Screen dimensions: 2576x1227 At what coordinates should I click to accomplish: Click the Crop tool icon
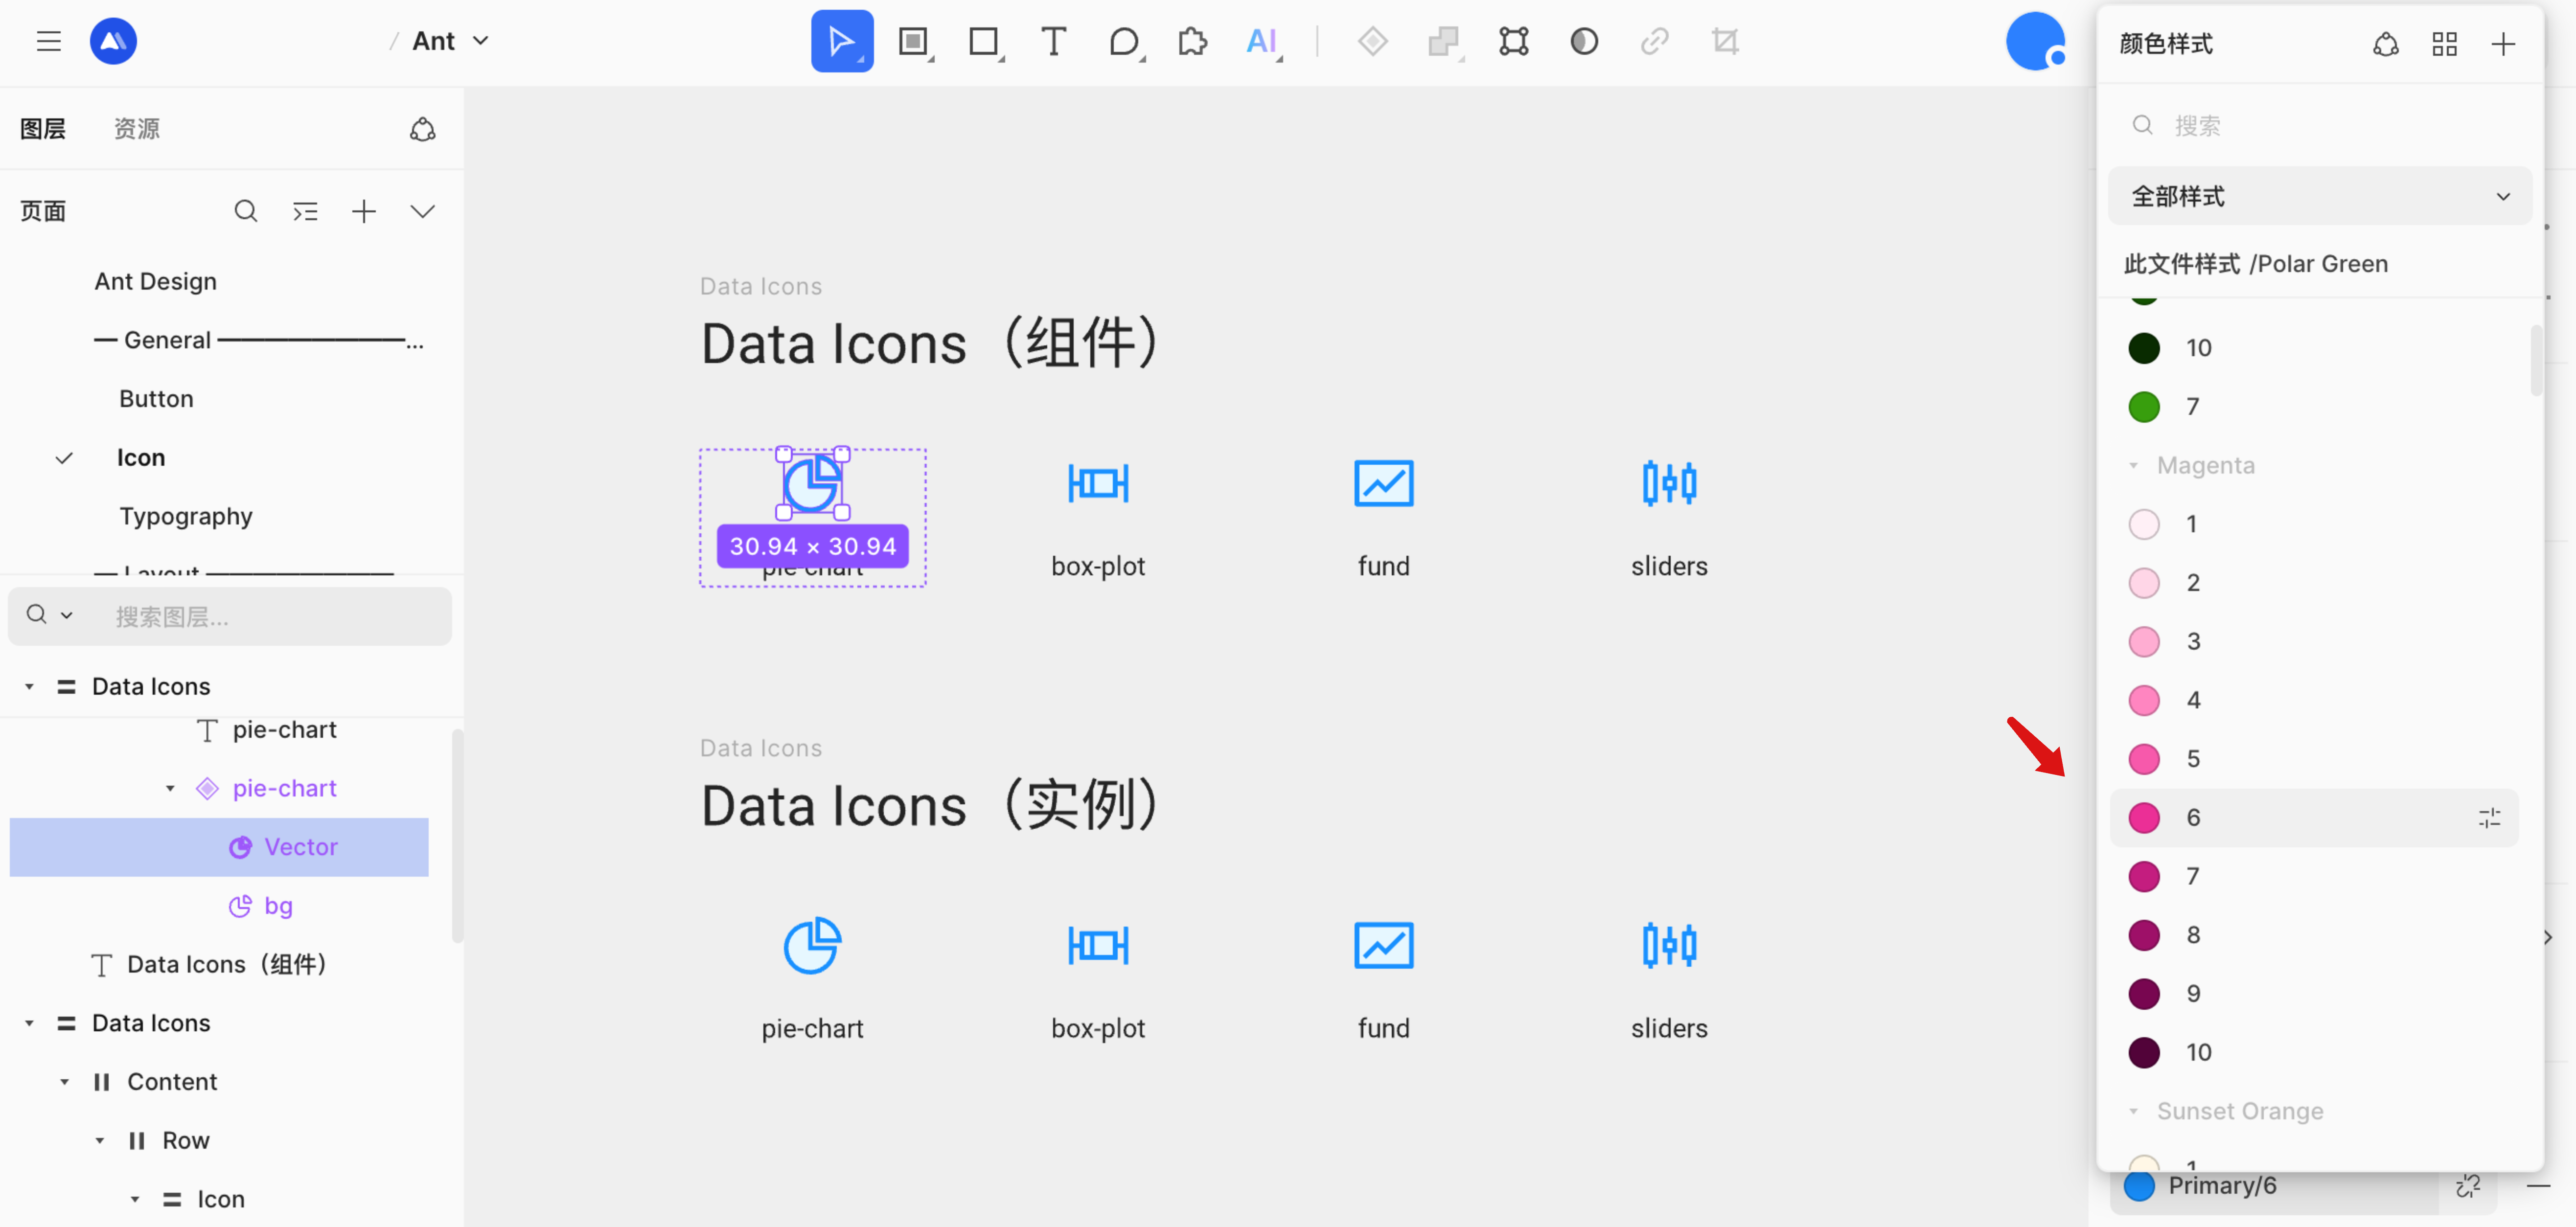(1725, 41)
